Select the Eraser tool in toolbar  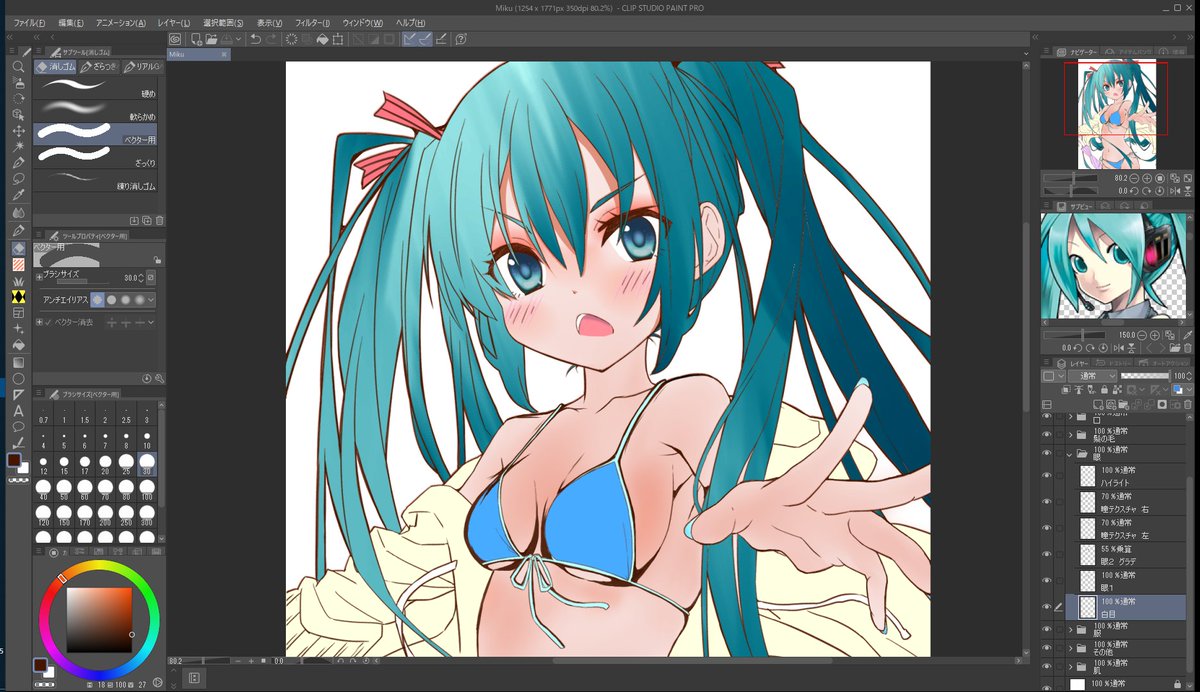tap(18, 248)
